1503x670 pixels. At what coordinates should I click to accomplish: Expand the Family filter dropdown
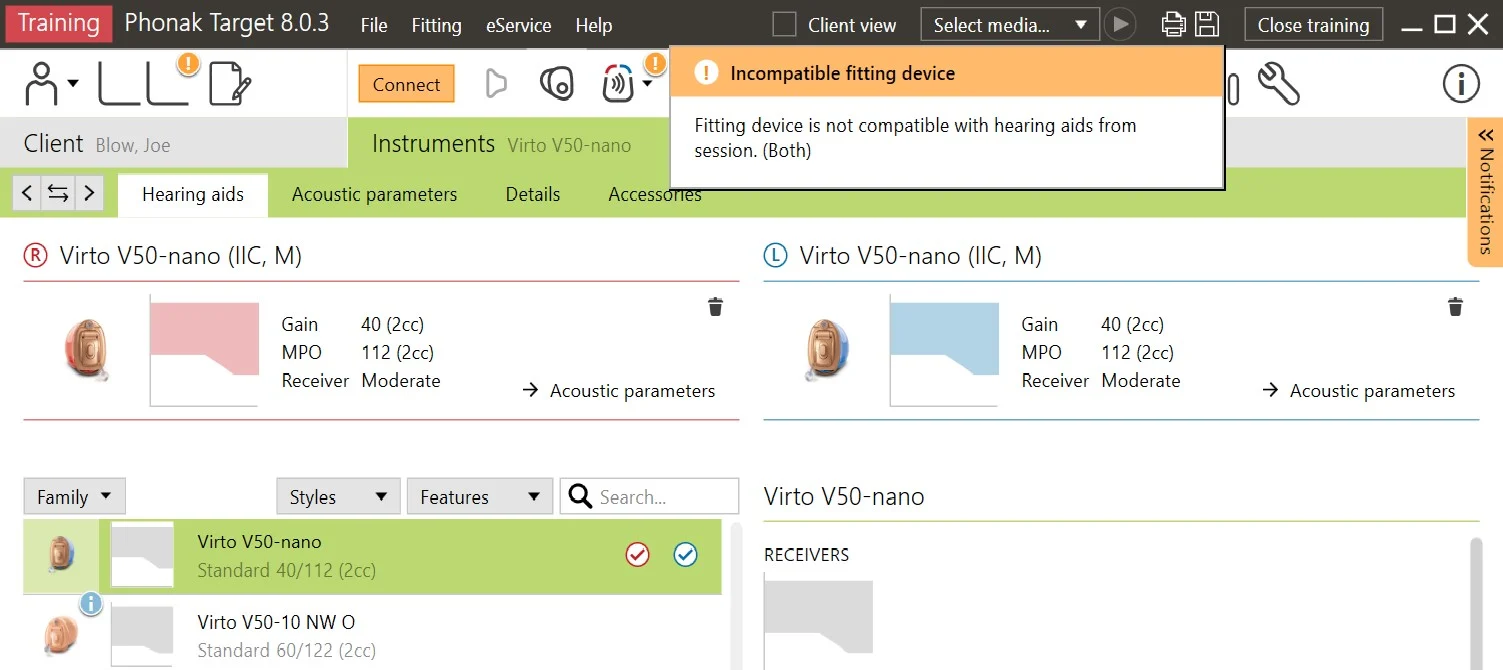tap(74, 497)
